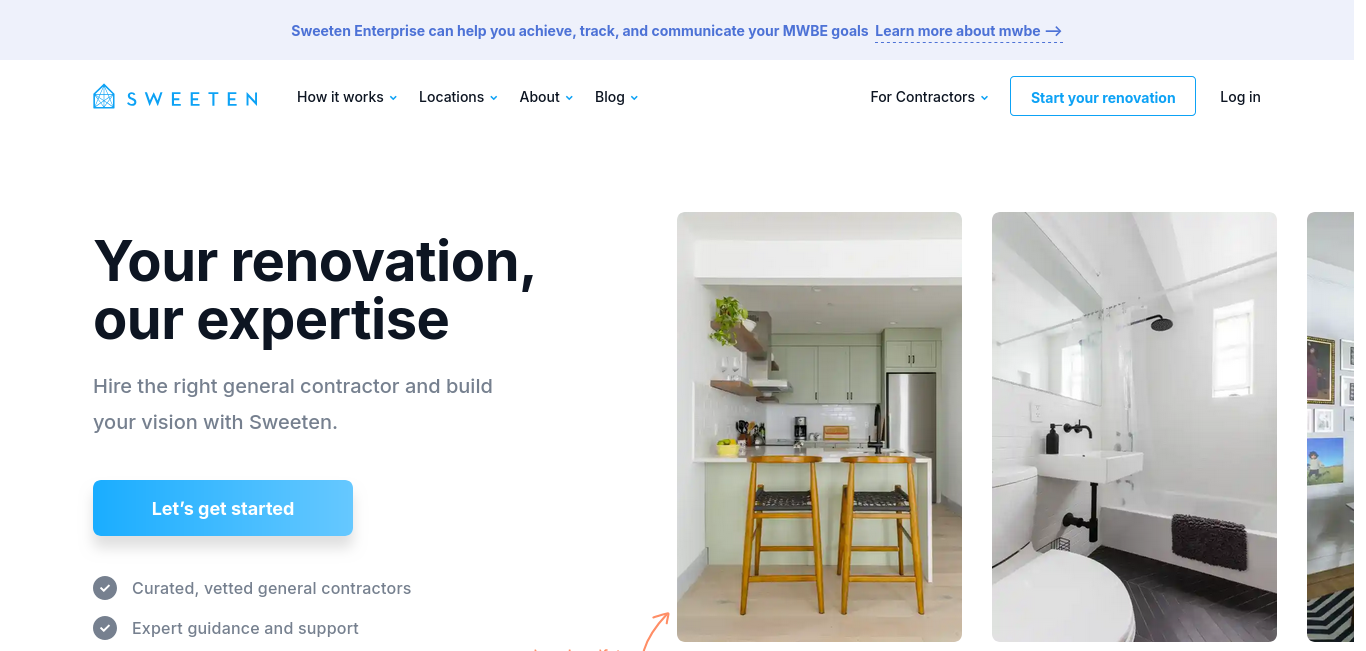Expand the How it works chevron

click(x=394, y=98)
